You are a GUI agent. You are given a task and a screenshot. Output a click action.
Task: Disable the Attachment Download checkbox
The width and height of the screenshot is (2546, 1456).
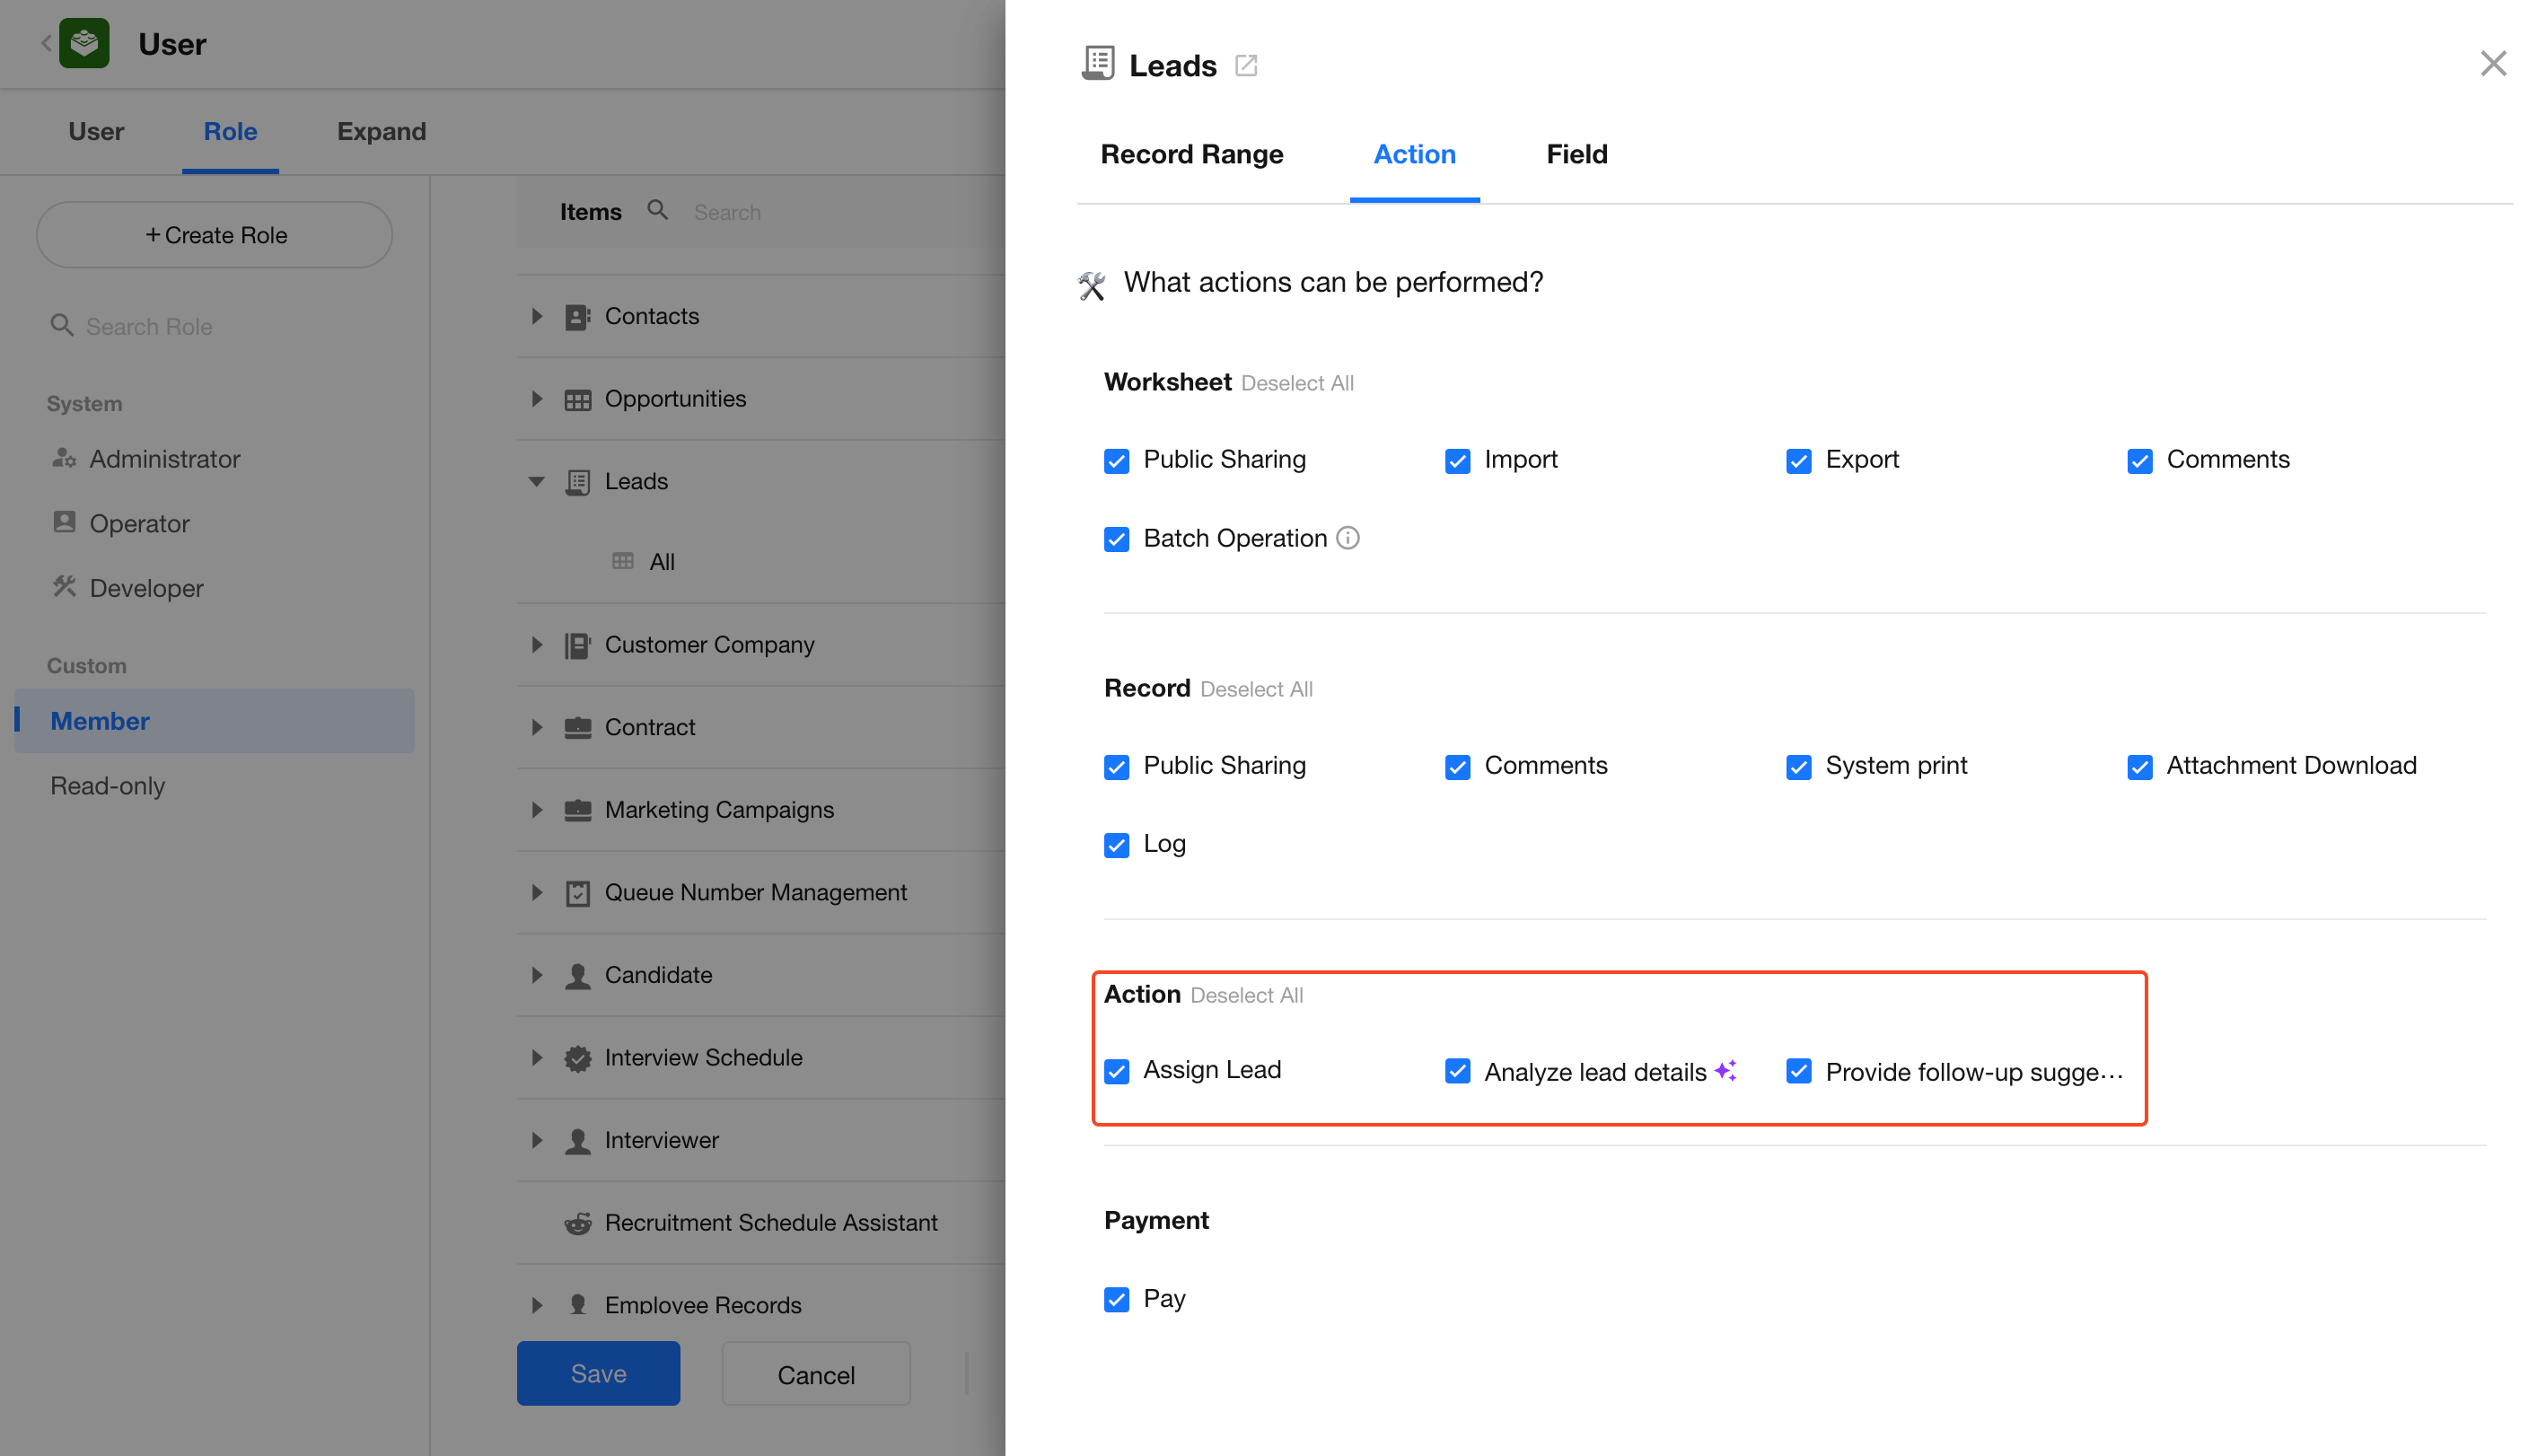tap(2139, 767)
